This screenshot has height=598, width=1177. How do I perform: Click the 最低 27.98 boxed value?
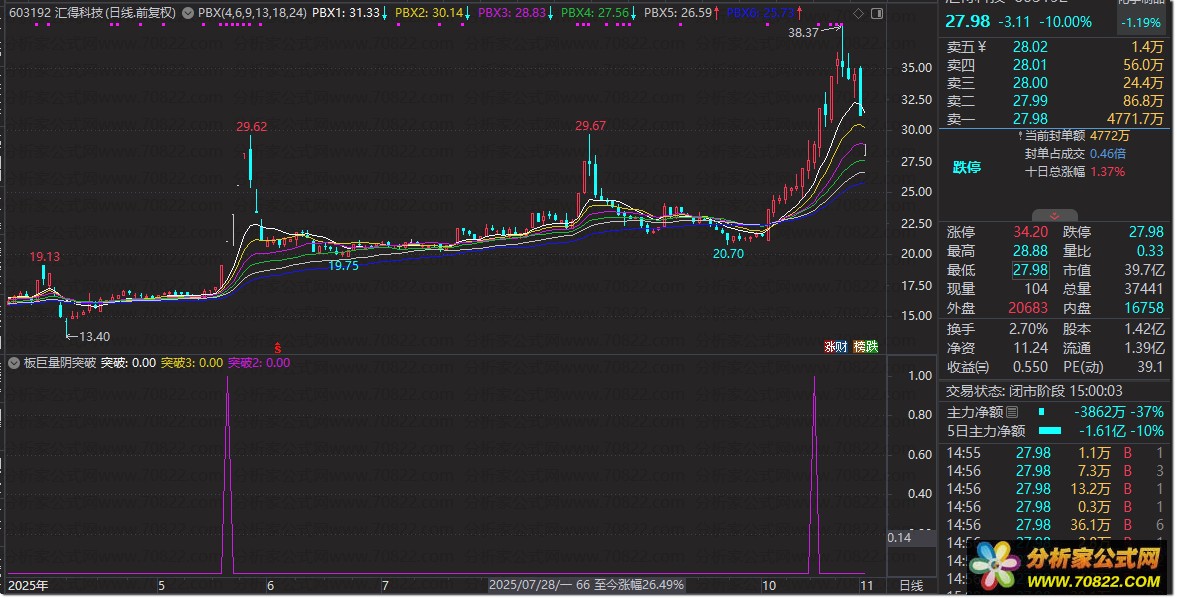pyautogui.click(x=1030, y=270)
